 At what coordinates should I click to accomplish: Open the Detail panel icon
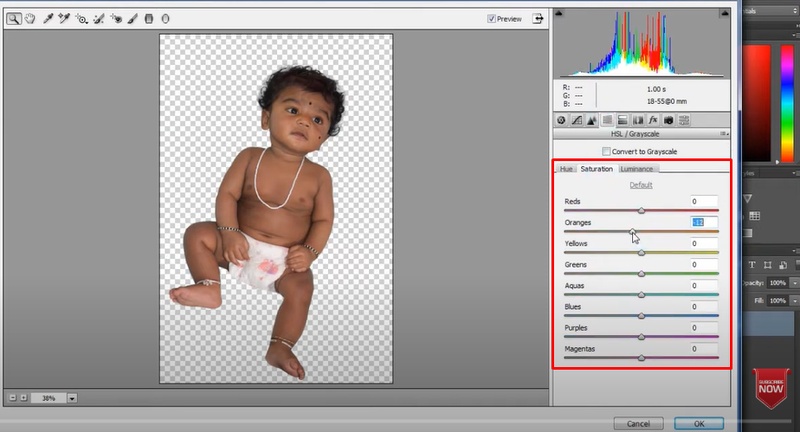[x=592, y=120]
